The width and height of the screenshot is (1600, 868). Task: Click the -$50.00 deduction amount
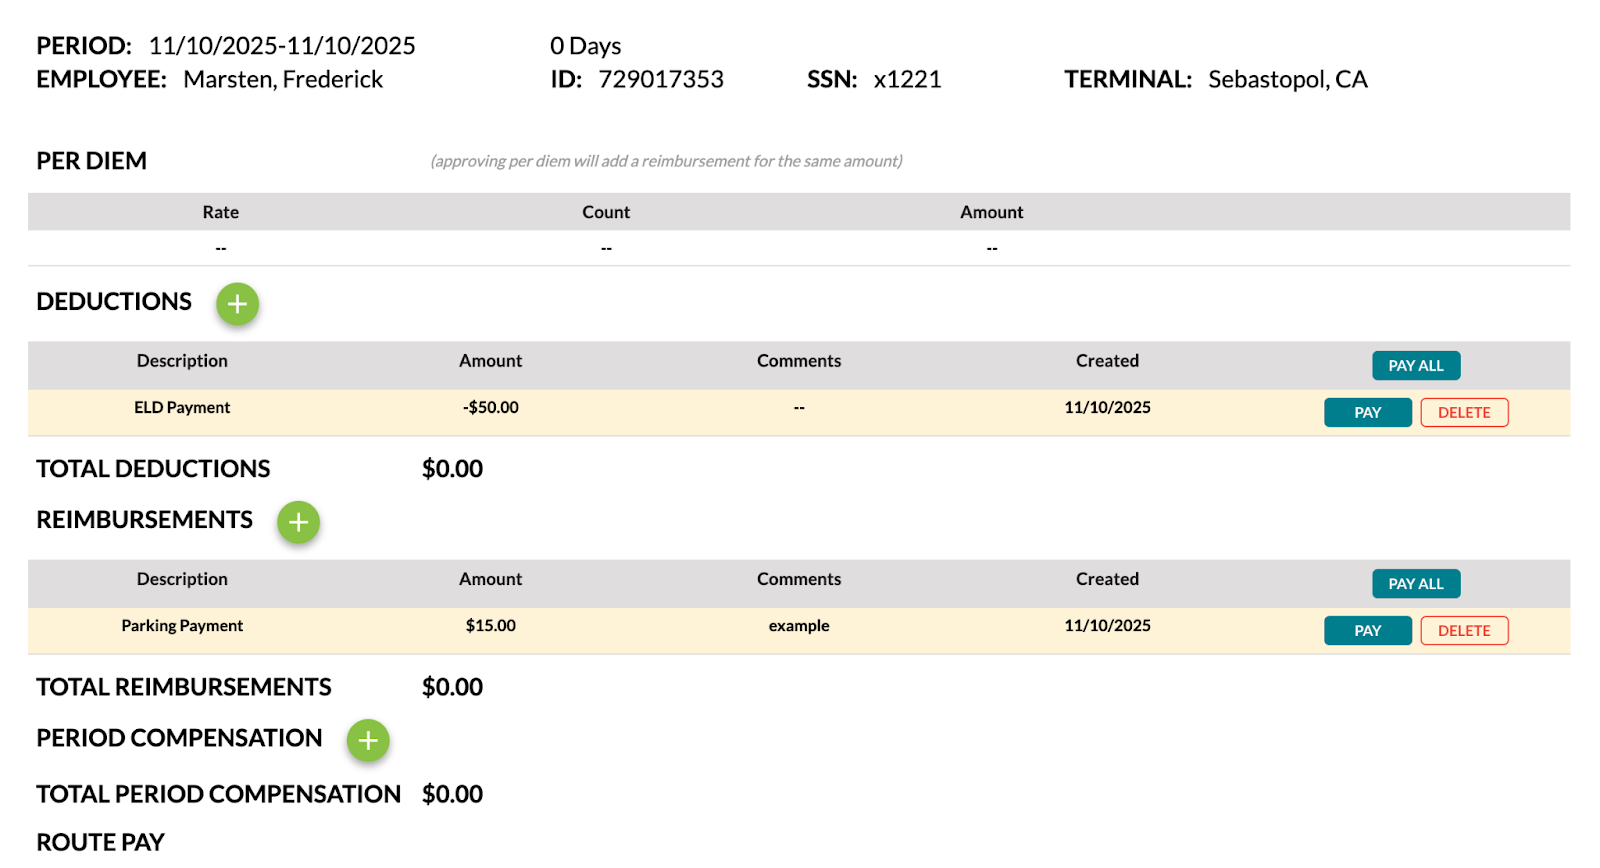490,408
